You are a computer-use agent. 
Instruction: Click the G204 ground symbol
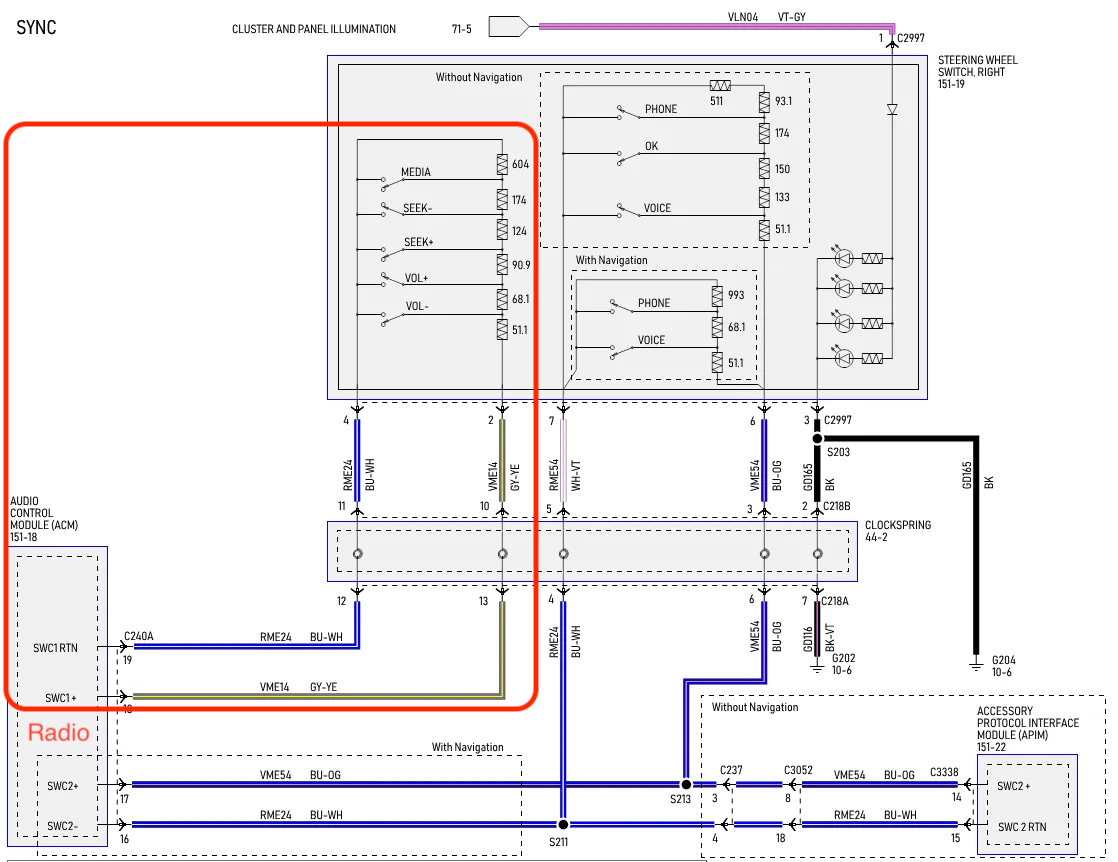click(977, 665)
